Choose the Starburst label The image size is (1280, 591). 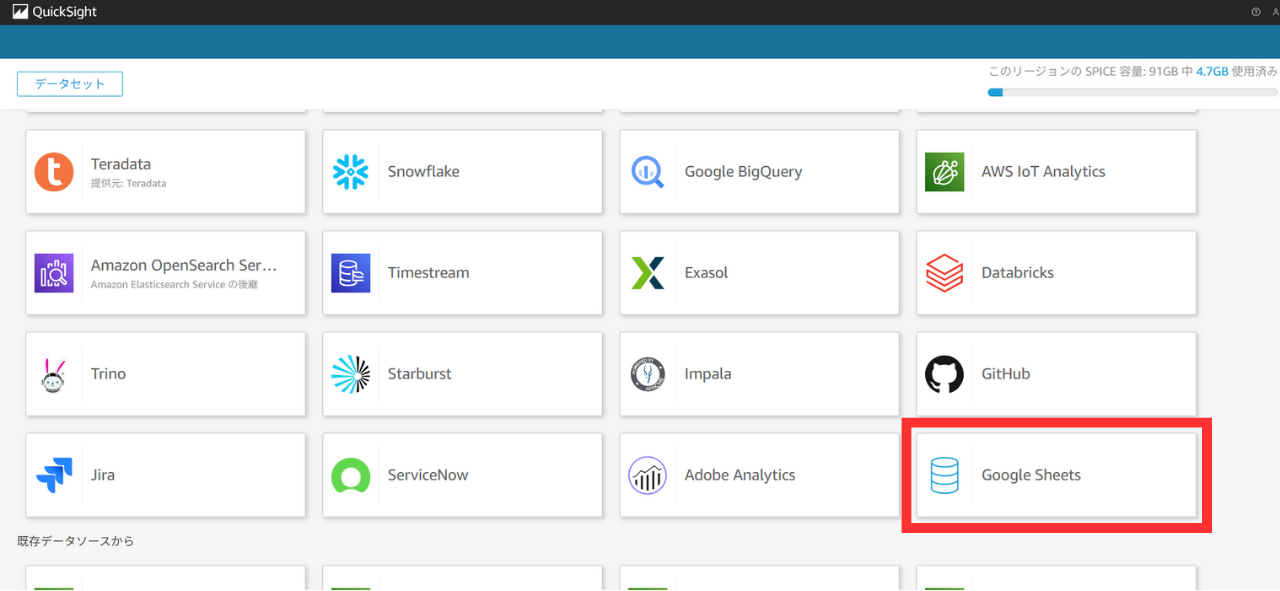click(420, 374)
